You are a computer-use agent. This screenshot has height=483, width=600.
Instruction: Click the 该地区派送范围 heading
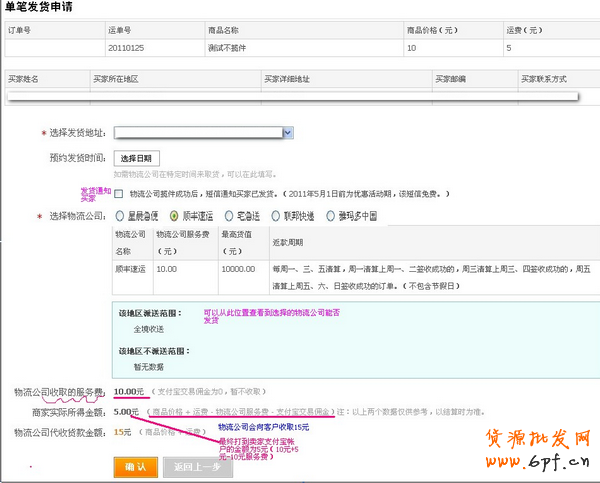coord(150,313)
